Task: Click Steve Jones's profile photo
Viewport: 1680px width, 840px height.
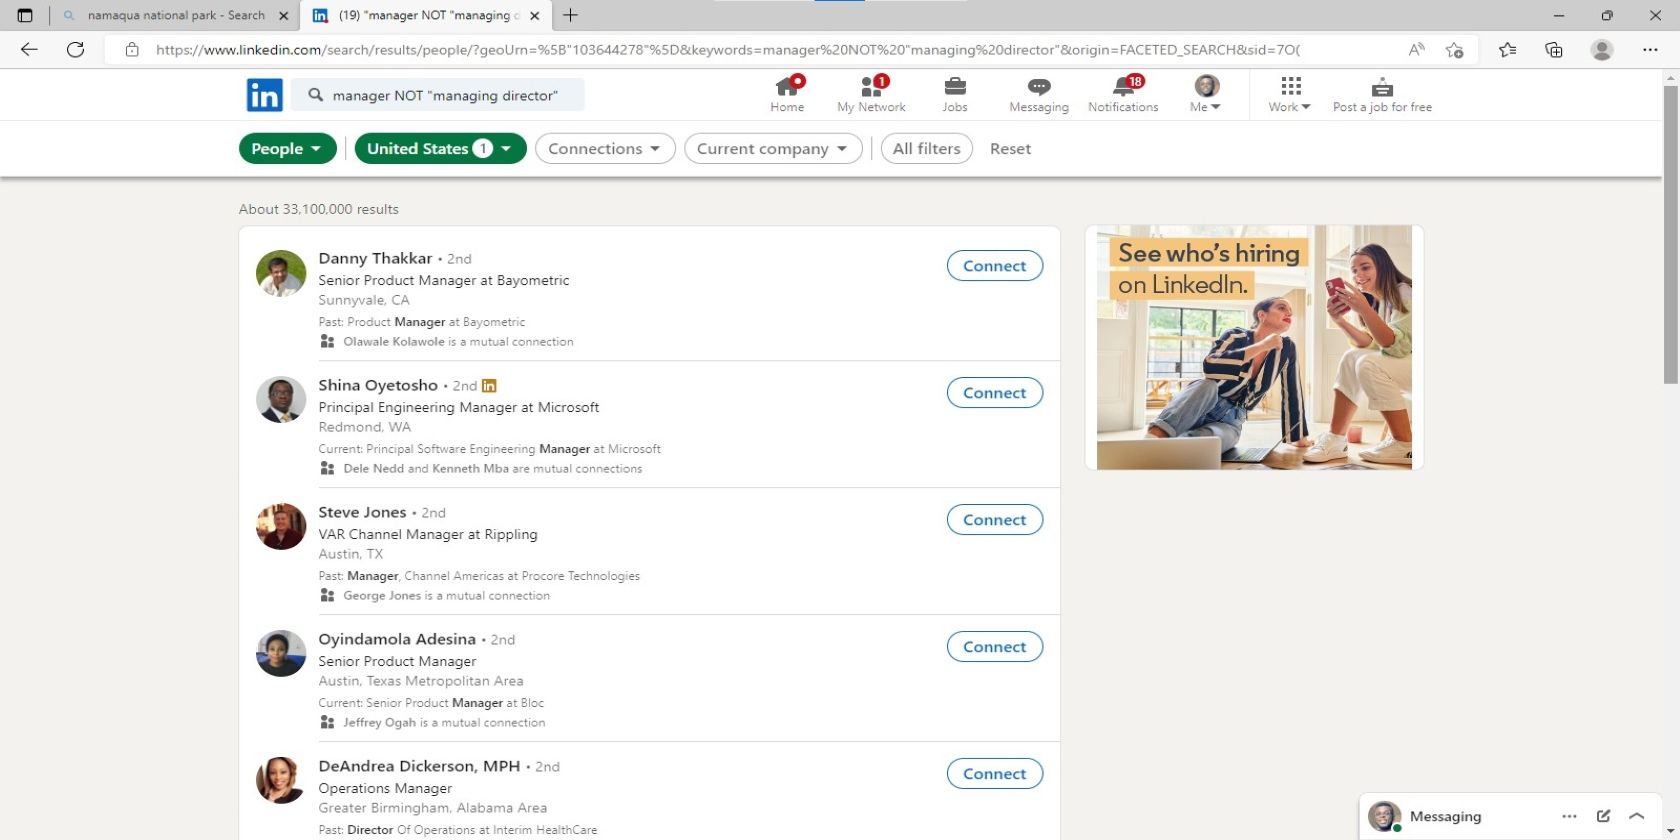Action: click(x=281, y=528)
